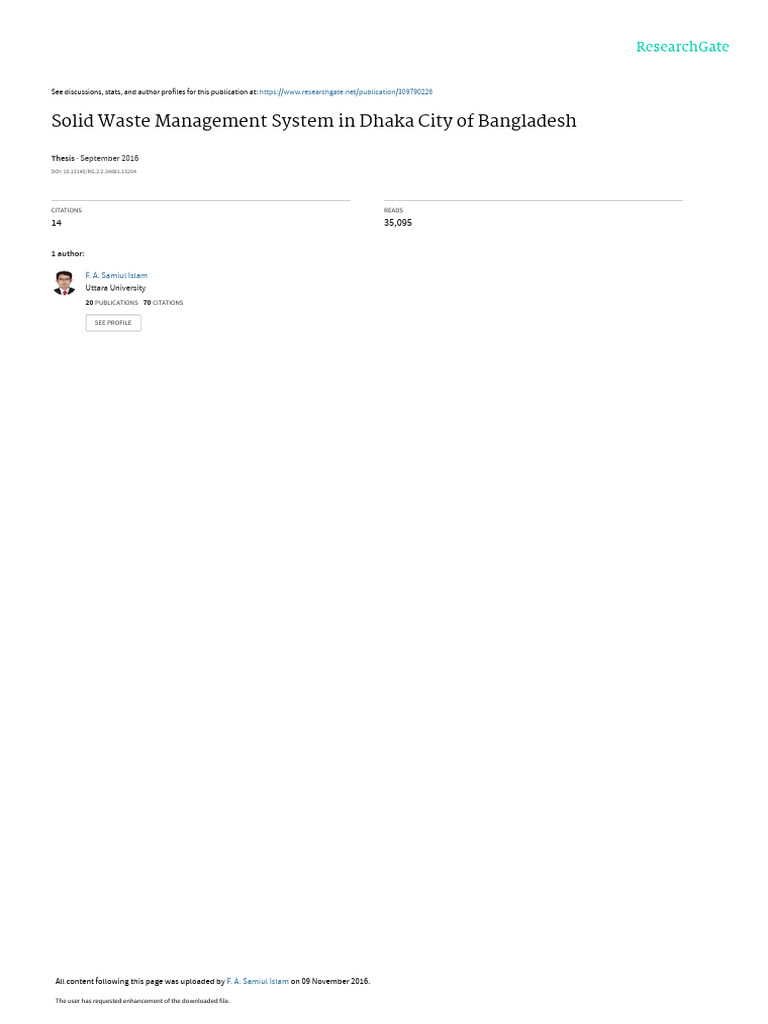Click the 70 CITATIONS author stat
768x1024 pixels.
tap(163, 303)
